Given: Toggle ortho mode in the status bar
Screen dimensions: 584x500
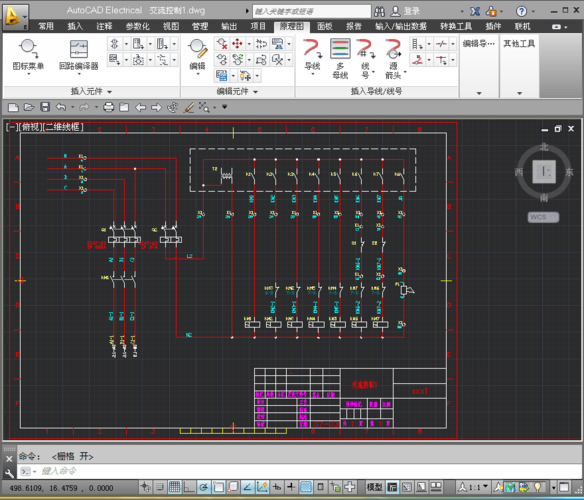Looking at the screenshot, I should (x=189, y=487).
